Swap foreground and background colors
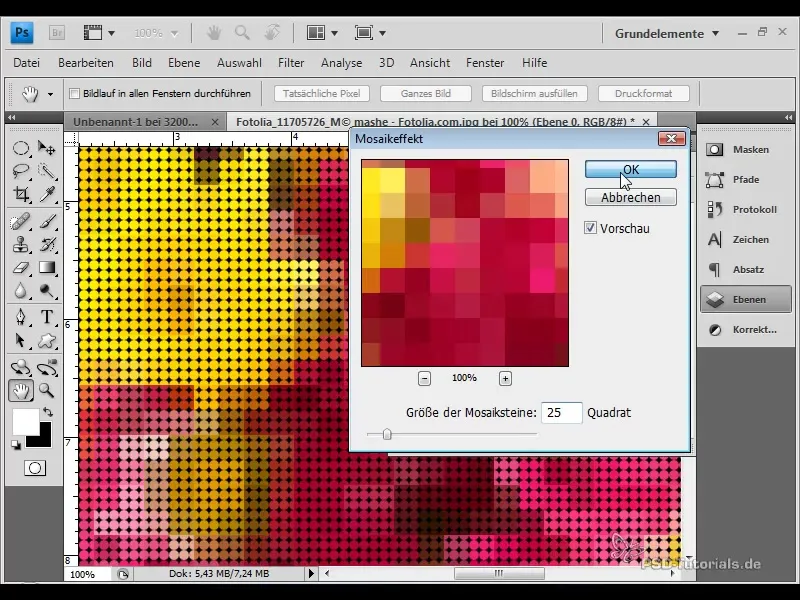The width and height of the screenshot is (800, 600). (47, 412)
